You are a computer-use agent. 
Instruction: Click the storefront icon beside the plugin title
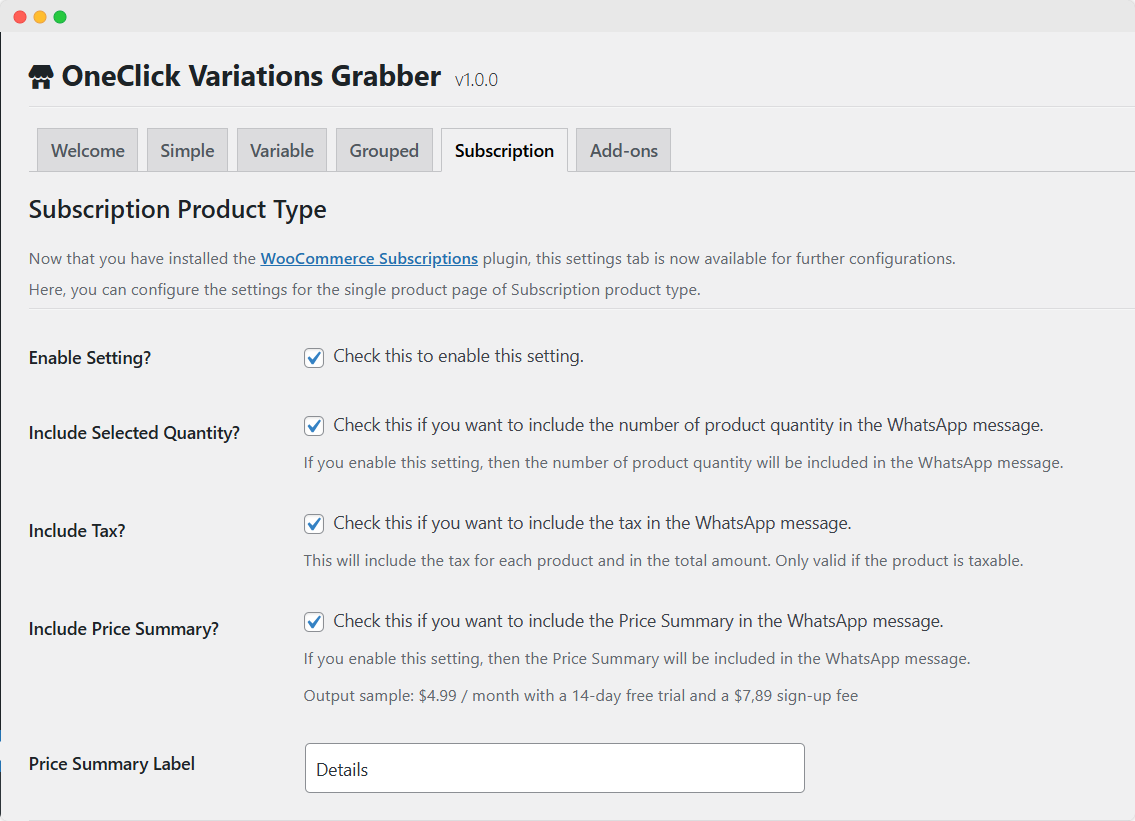39,74
